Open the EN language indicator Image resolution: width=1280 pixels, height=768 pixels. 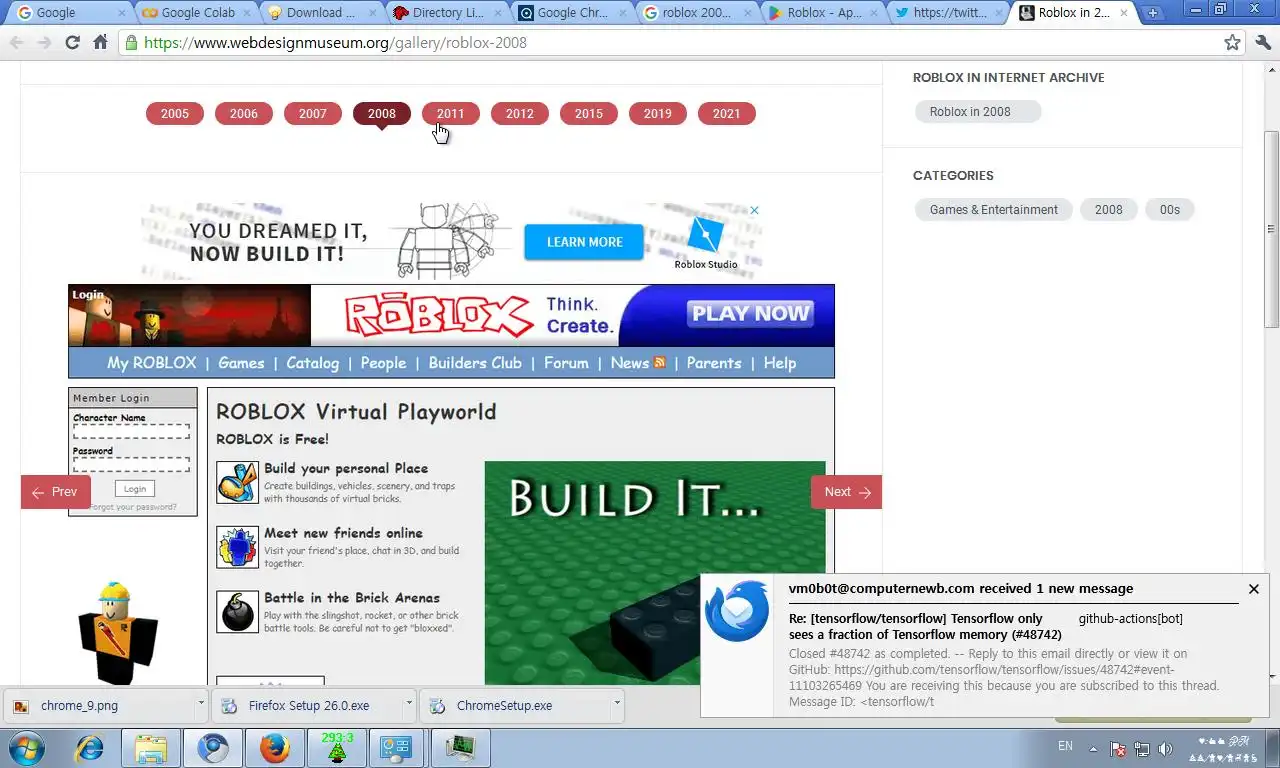pos(1065,746)
